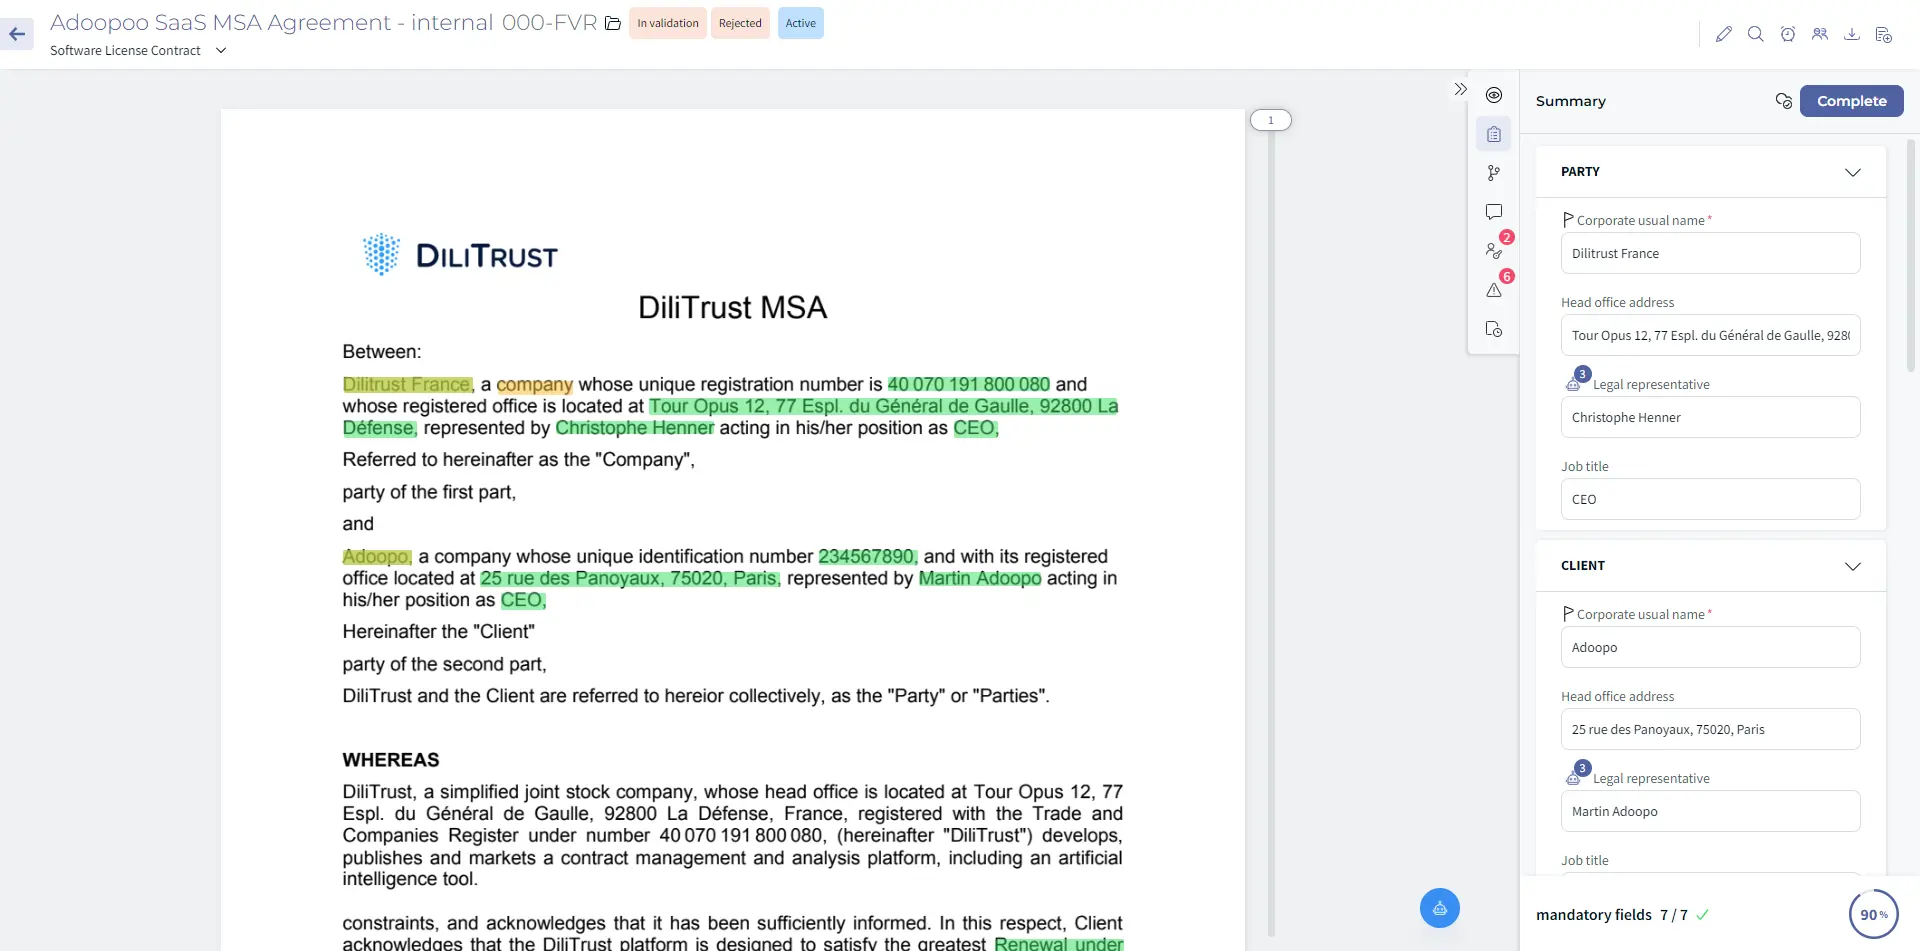Viewport: 1920px width, 951px height.
Task: Click highlighted 'Renewal under' text at page bottom
Action: coord(1059,943)
